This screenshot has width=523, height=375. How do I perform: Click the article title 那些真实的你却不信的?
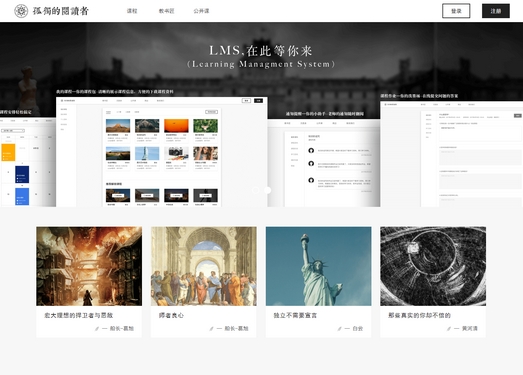click(419, 315)
